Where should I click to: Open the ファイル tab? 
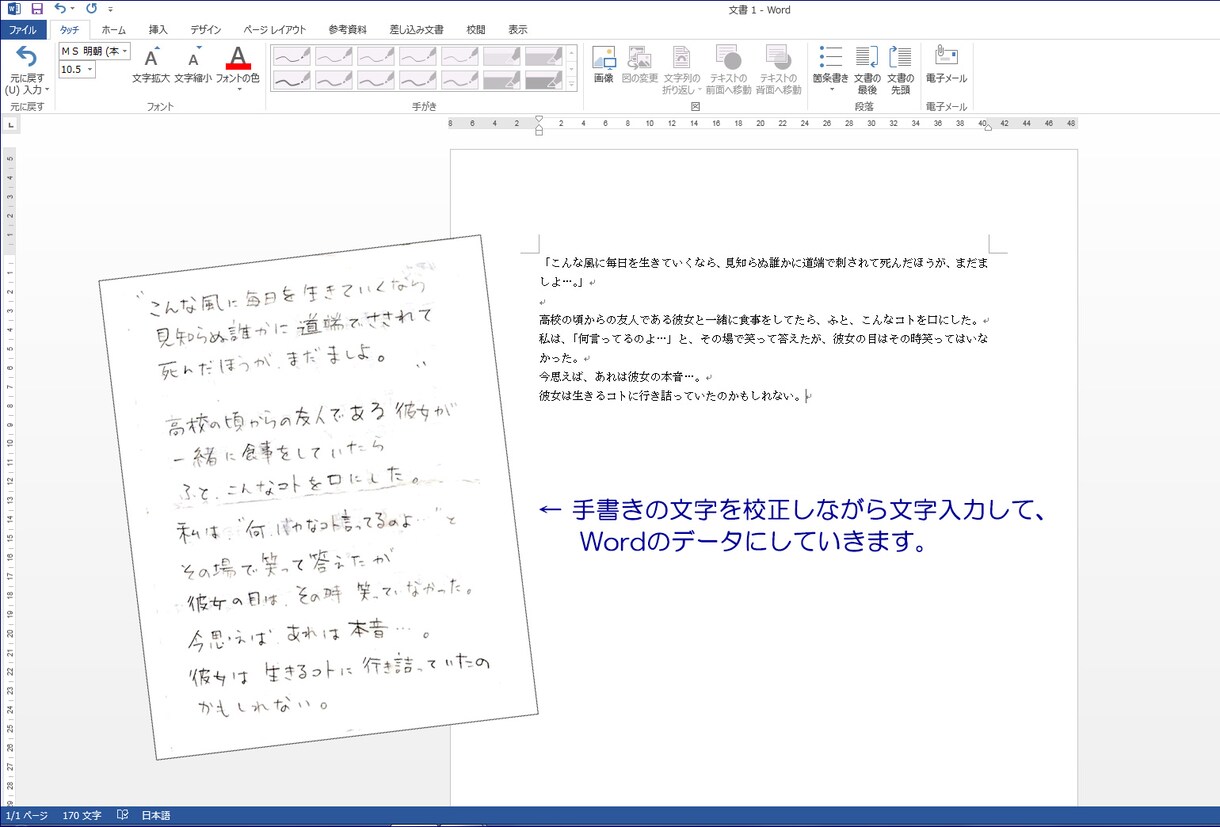(x=23, y=30)
